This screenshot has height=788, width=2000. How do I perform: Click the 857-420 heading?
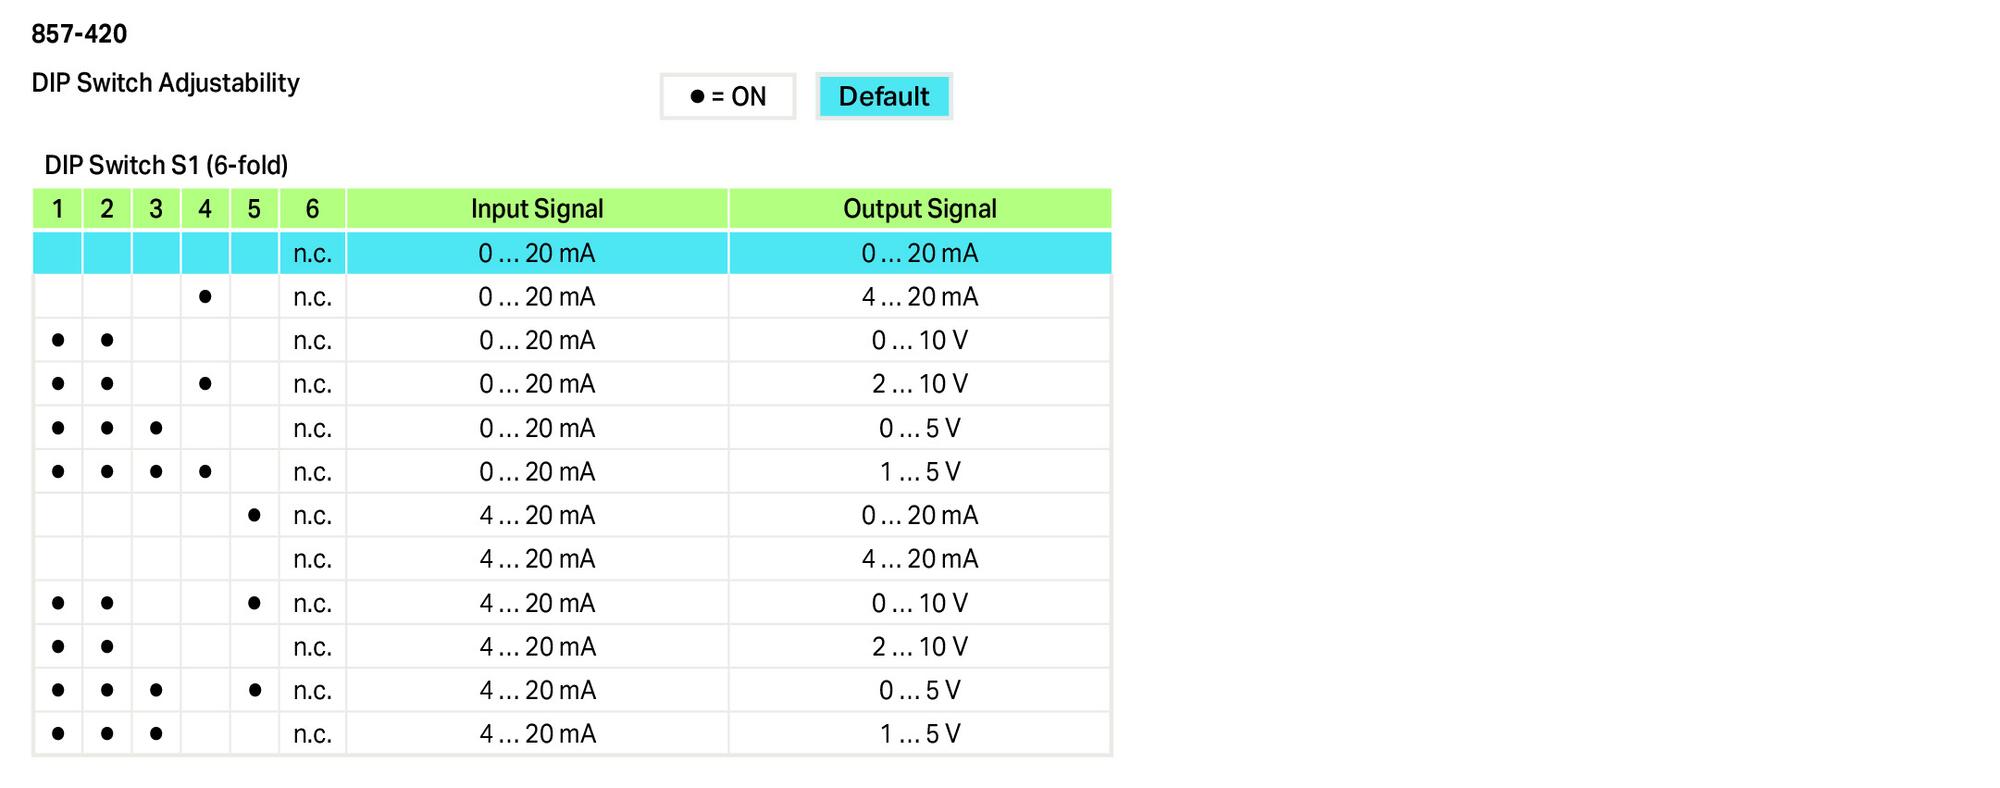[79, 34]
